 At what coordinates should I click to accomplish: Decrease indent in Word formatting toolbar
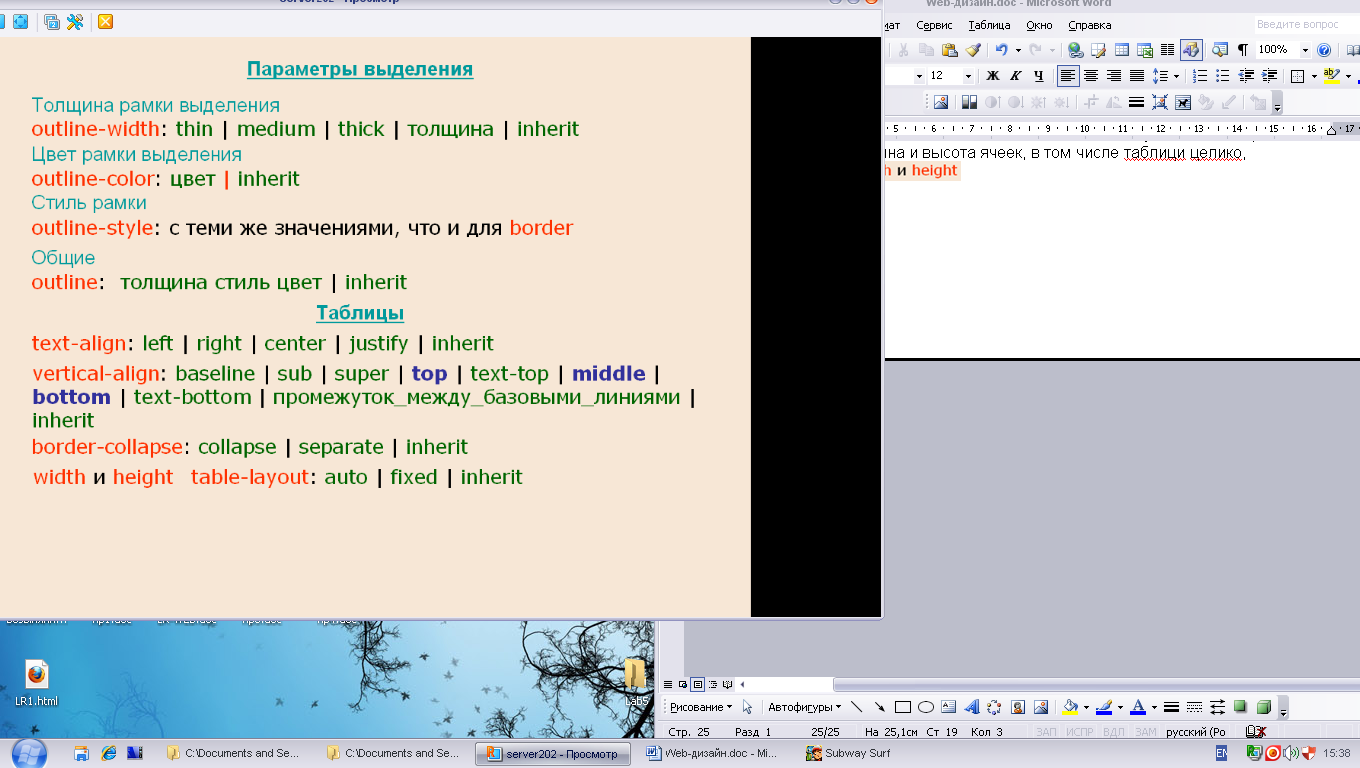tap(1247, 76)
